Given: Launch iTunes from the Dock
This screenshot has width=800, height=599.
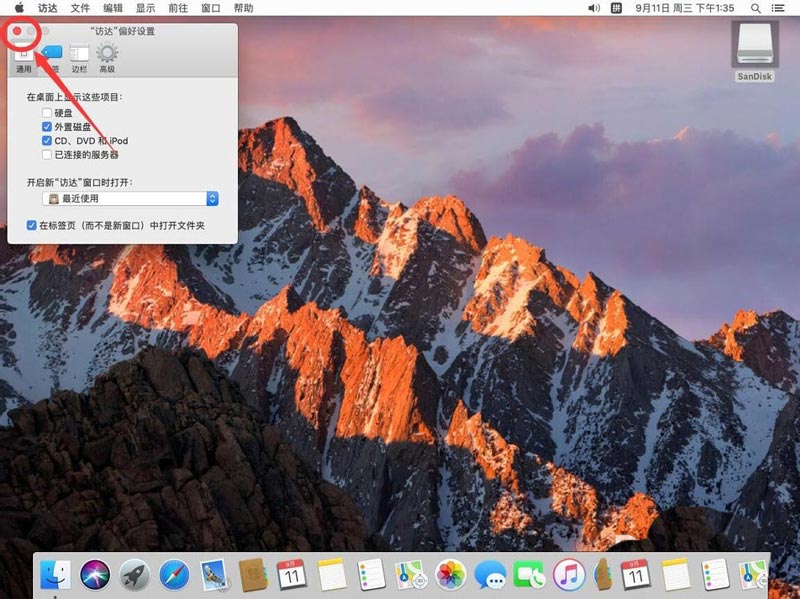Looking at the screenshot, I should click(568, 574).
